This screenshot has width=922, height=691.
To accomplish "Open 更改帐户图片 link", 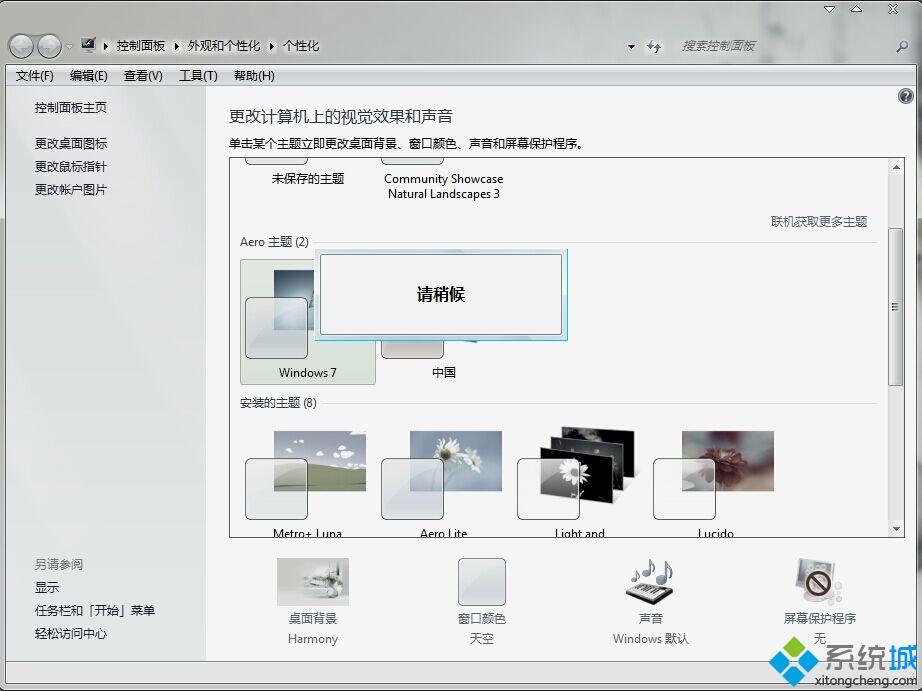I will coord(71,189).
